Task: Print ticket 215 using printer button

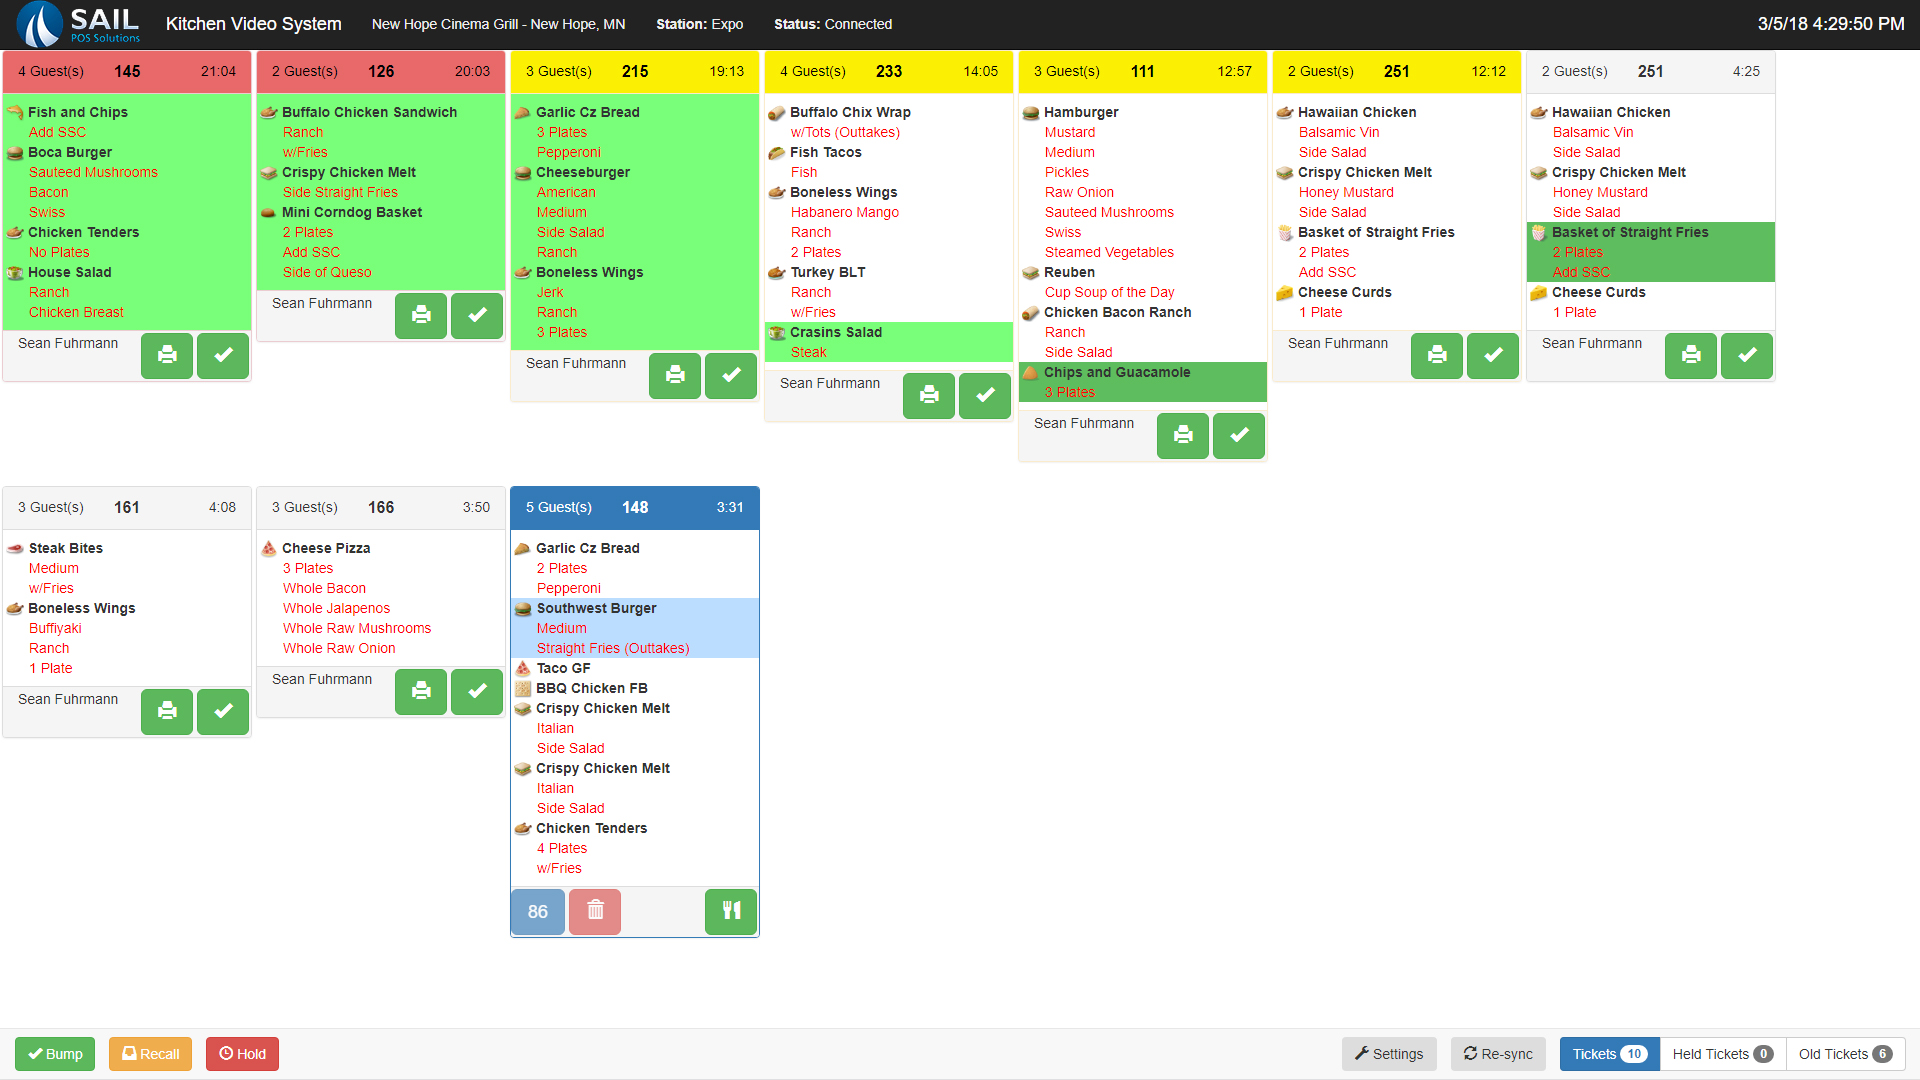Action: pyautogui.click(x=675, y=375)
